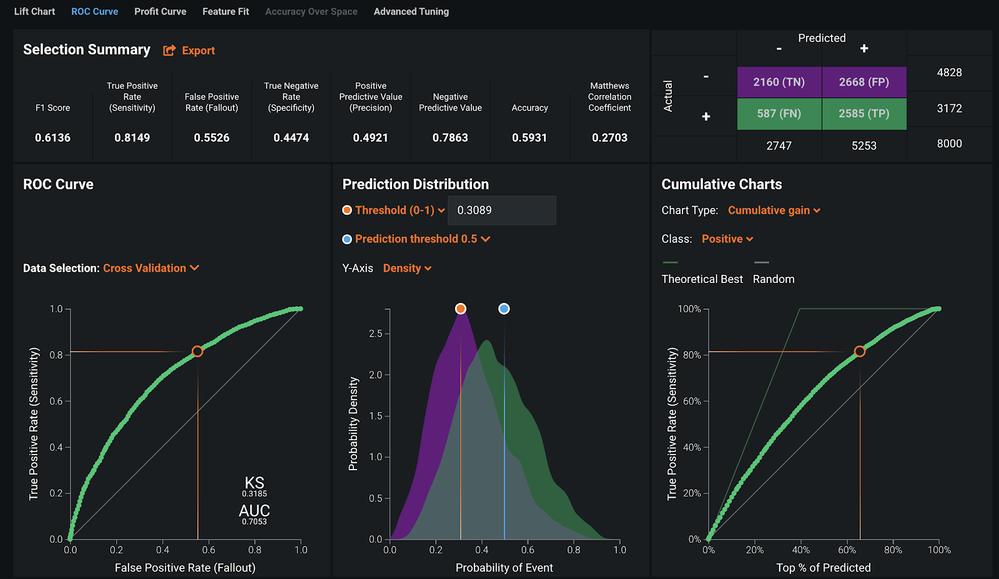Open the Threshold (0-1) dropdown
Viewport: 999px width, 579px height.
pyautogui.click(x=399, y=210)
